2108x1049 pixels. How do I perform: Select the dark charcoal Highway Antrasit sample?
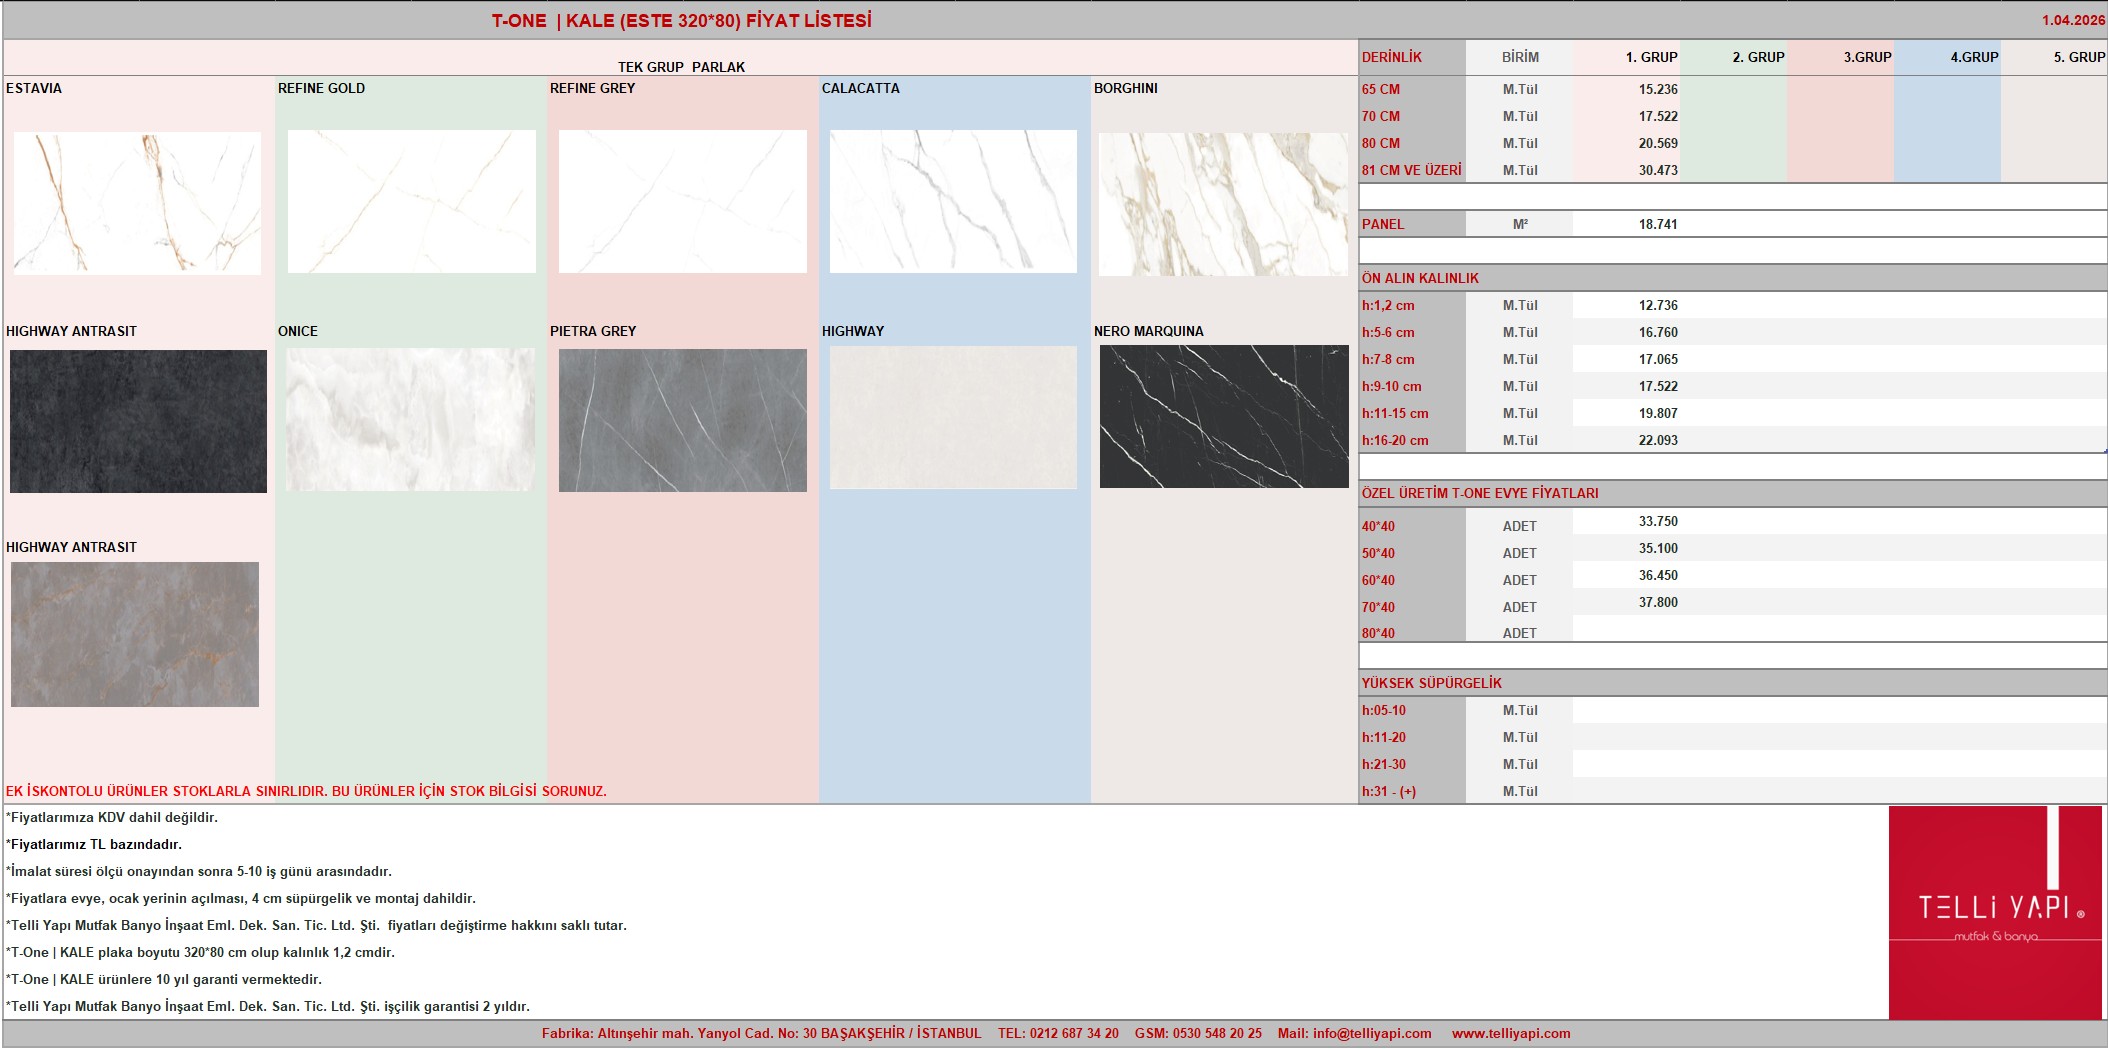pyautogui.click(x=138, y=421)
